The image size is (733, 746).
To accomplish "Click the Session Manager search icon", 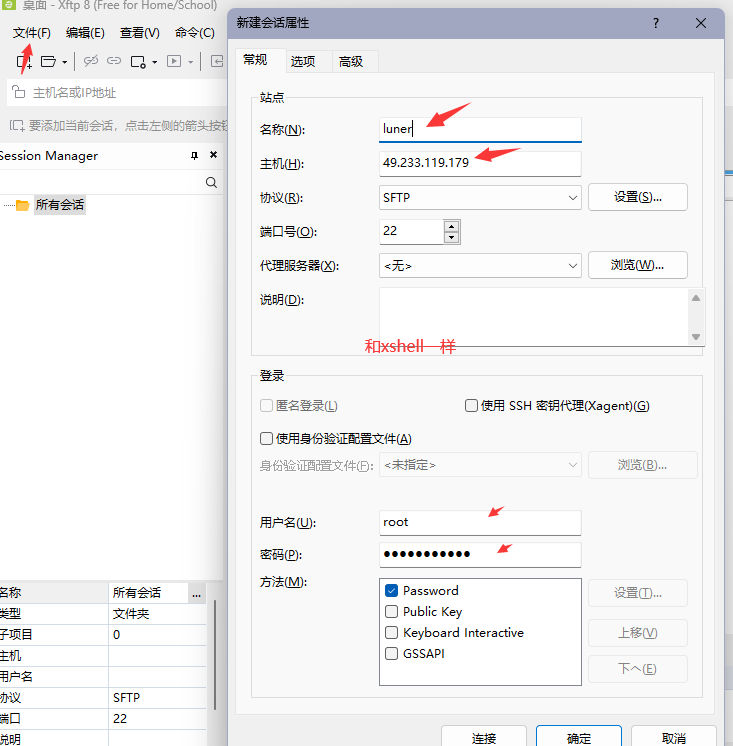I will click(211, 182).
